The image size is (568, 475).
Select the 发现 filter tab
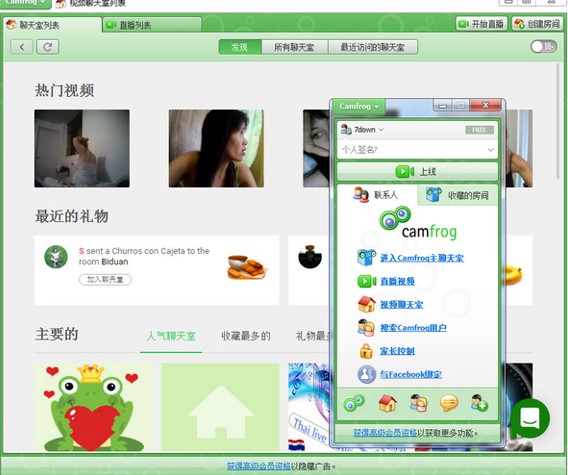pos(240,47)
